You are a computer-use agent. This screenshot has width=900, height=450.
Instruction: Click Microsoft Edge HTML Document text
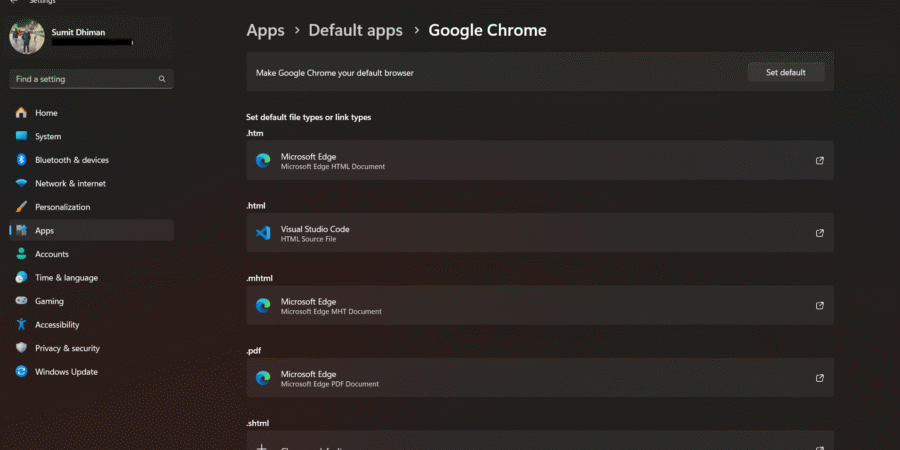tap(332, 167)
